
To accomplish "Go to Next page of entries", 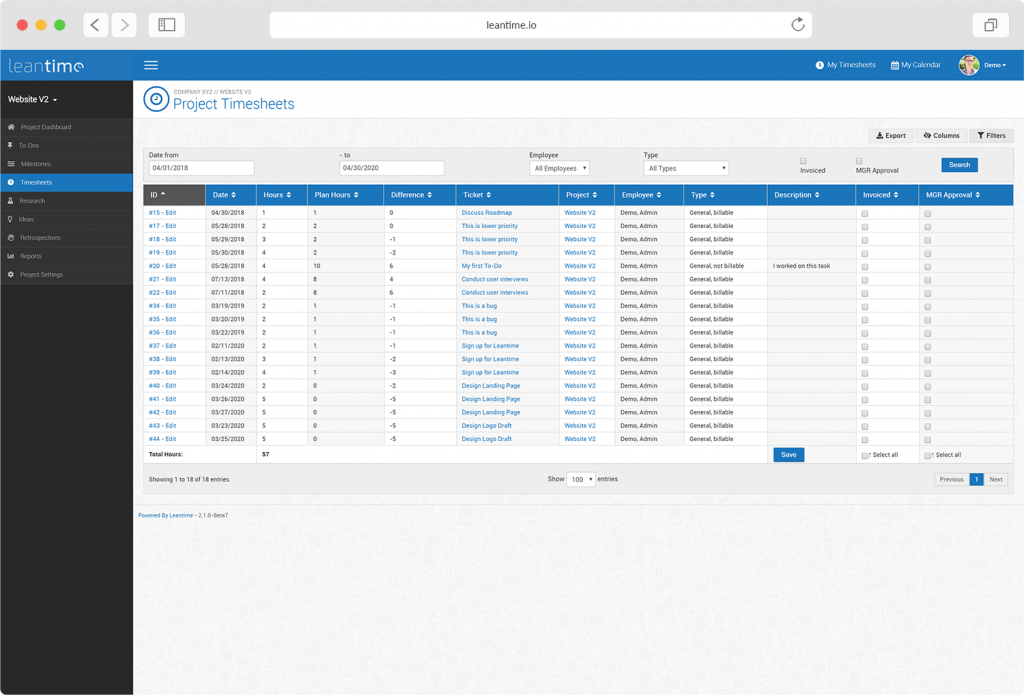I will coord(995,479).
